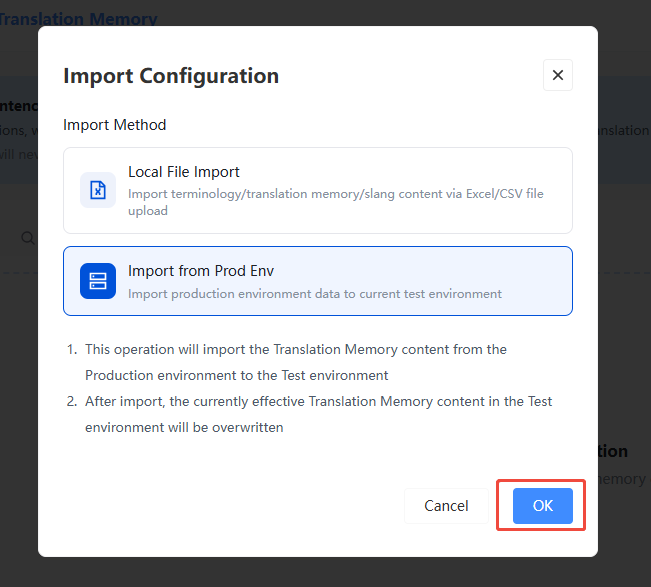The height and width of the screenshot is (587, 651).
Task: Select the Local File Import method card
Action: (318, 191)
